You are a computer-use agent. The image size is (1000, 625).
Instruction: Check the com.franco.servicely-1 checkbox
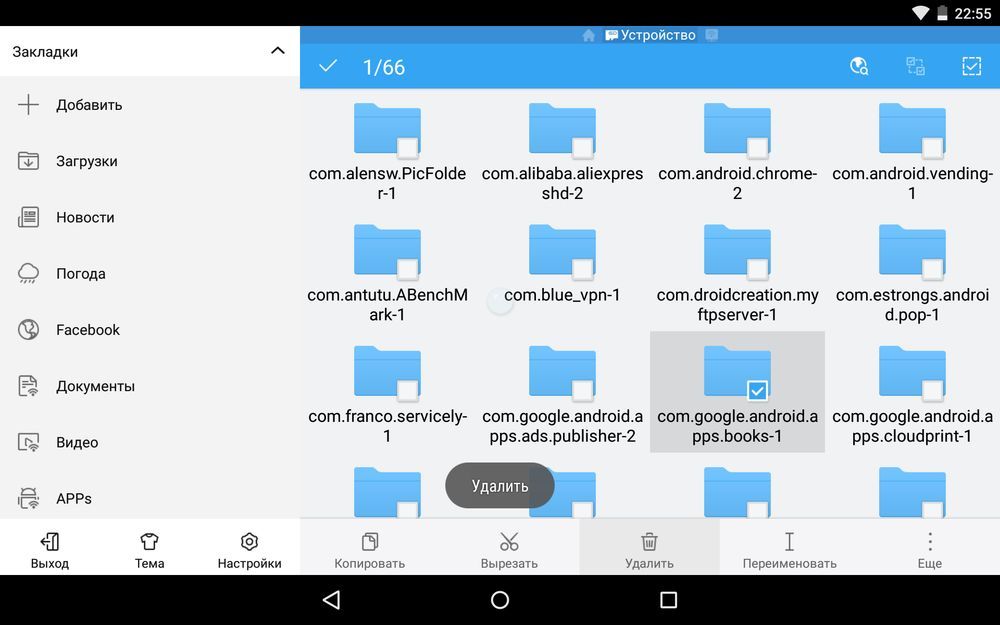pos(407,390)
